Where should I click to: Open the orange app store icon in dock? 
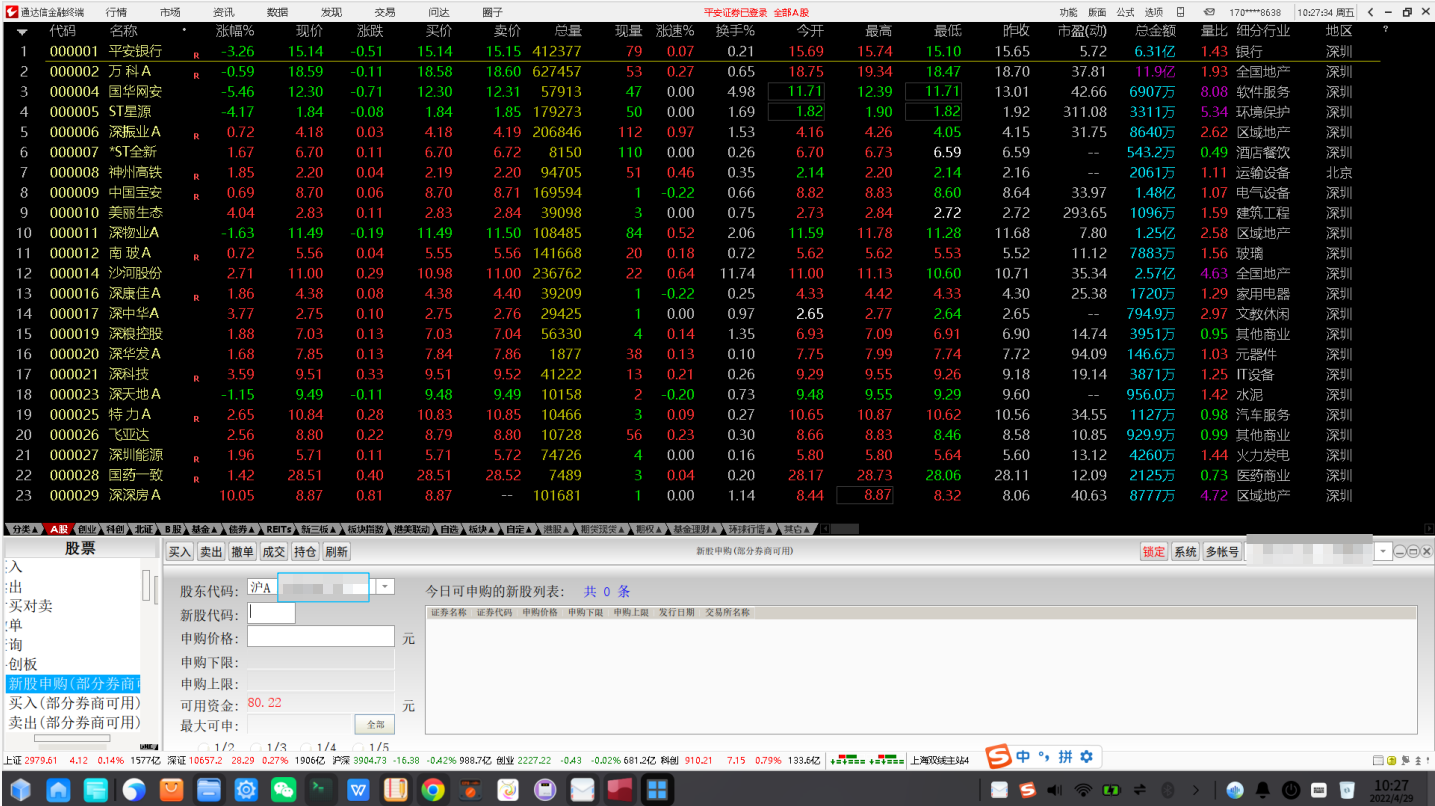pos(171,790)
